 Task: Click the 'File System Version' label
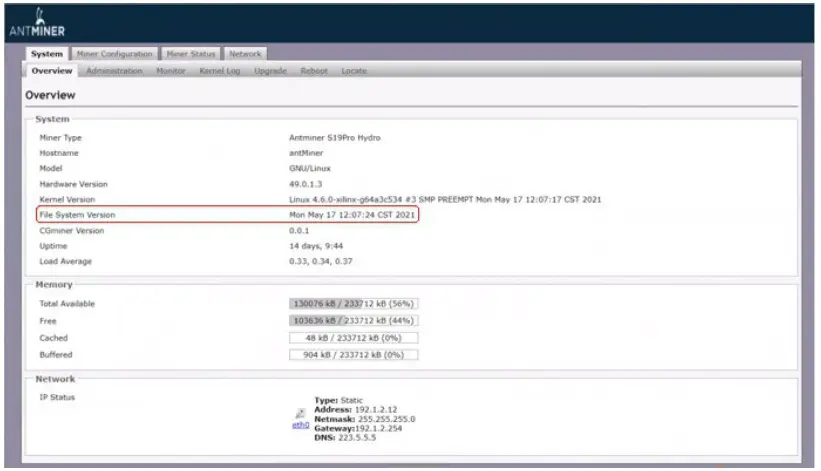pyautogui.click(x=77, y=215)
